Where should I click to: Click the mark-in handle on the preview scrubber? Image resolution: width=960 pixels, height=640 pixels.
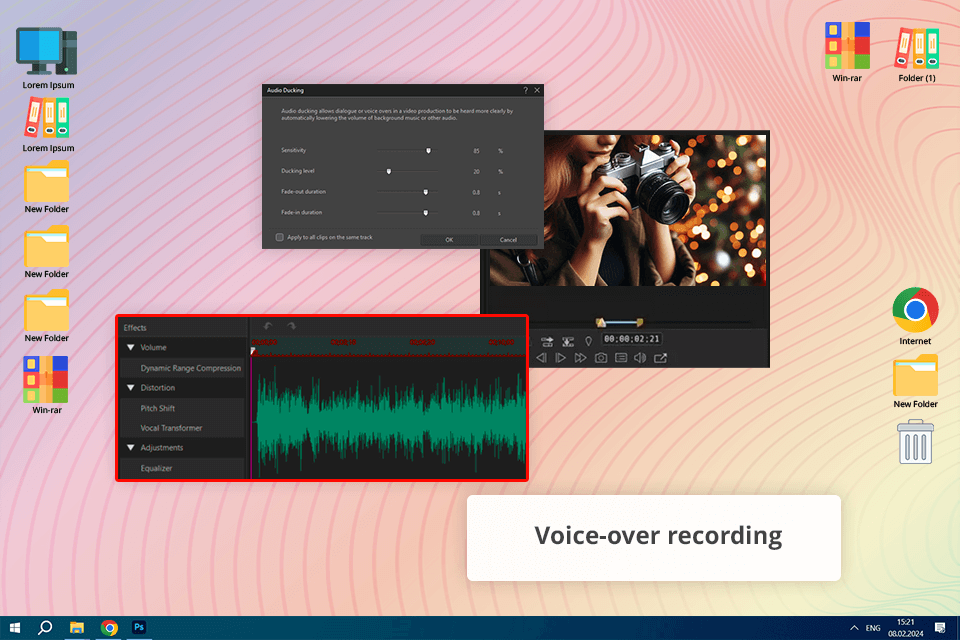point(601,322)
